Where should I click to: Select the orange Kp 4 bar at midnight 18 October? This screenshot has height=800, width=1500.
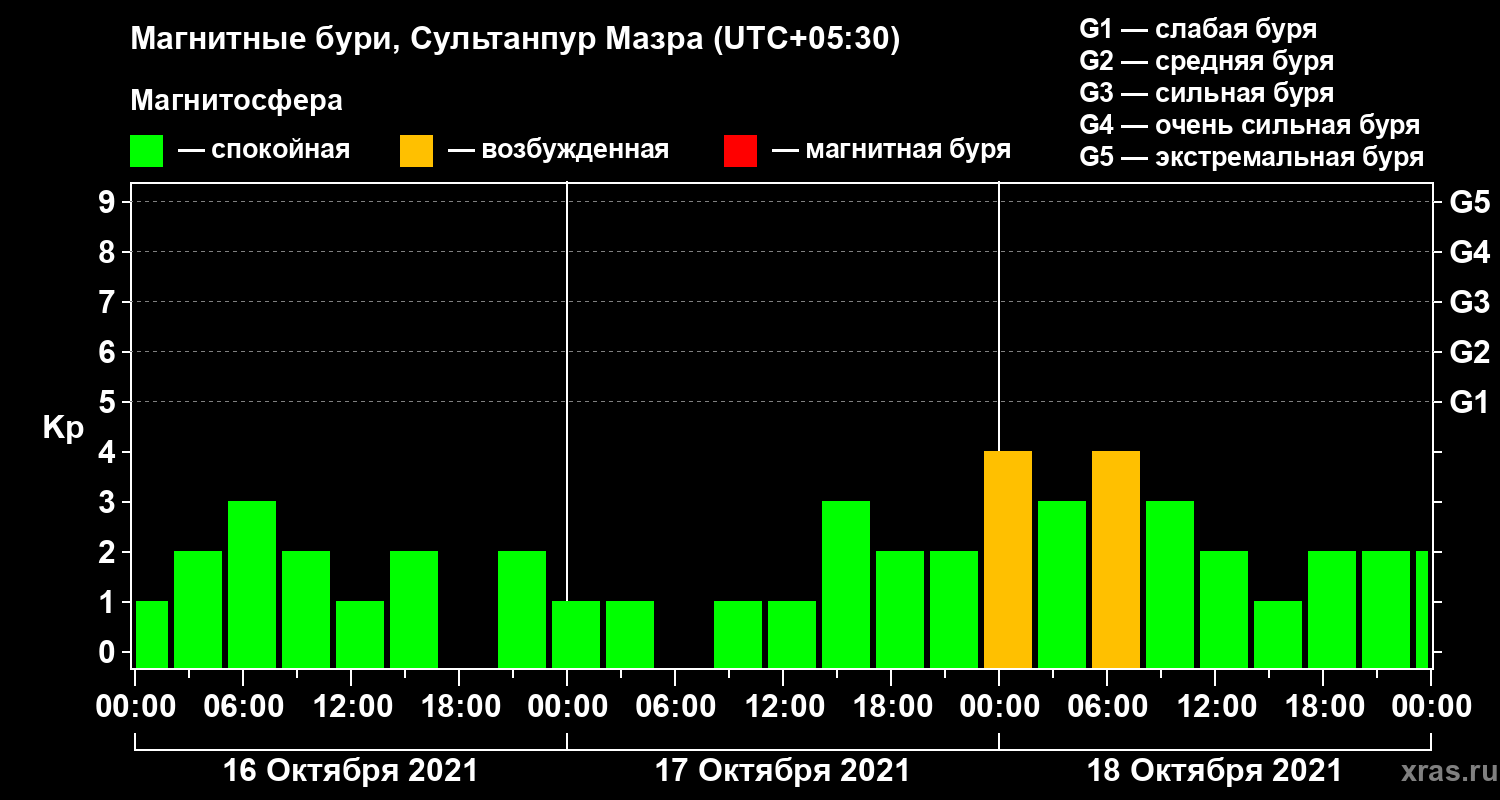coord(1008,560)
